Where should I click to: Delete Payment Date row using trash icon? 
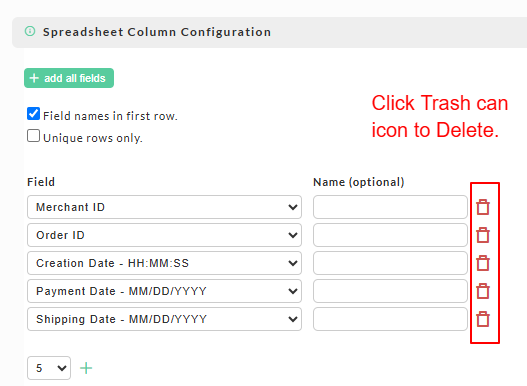pos(483,291)
